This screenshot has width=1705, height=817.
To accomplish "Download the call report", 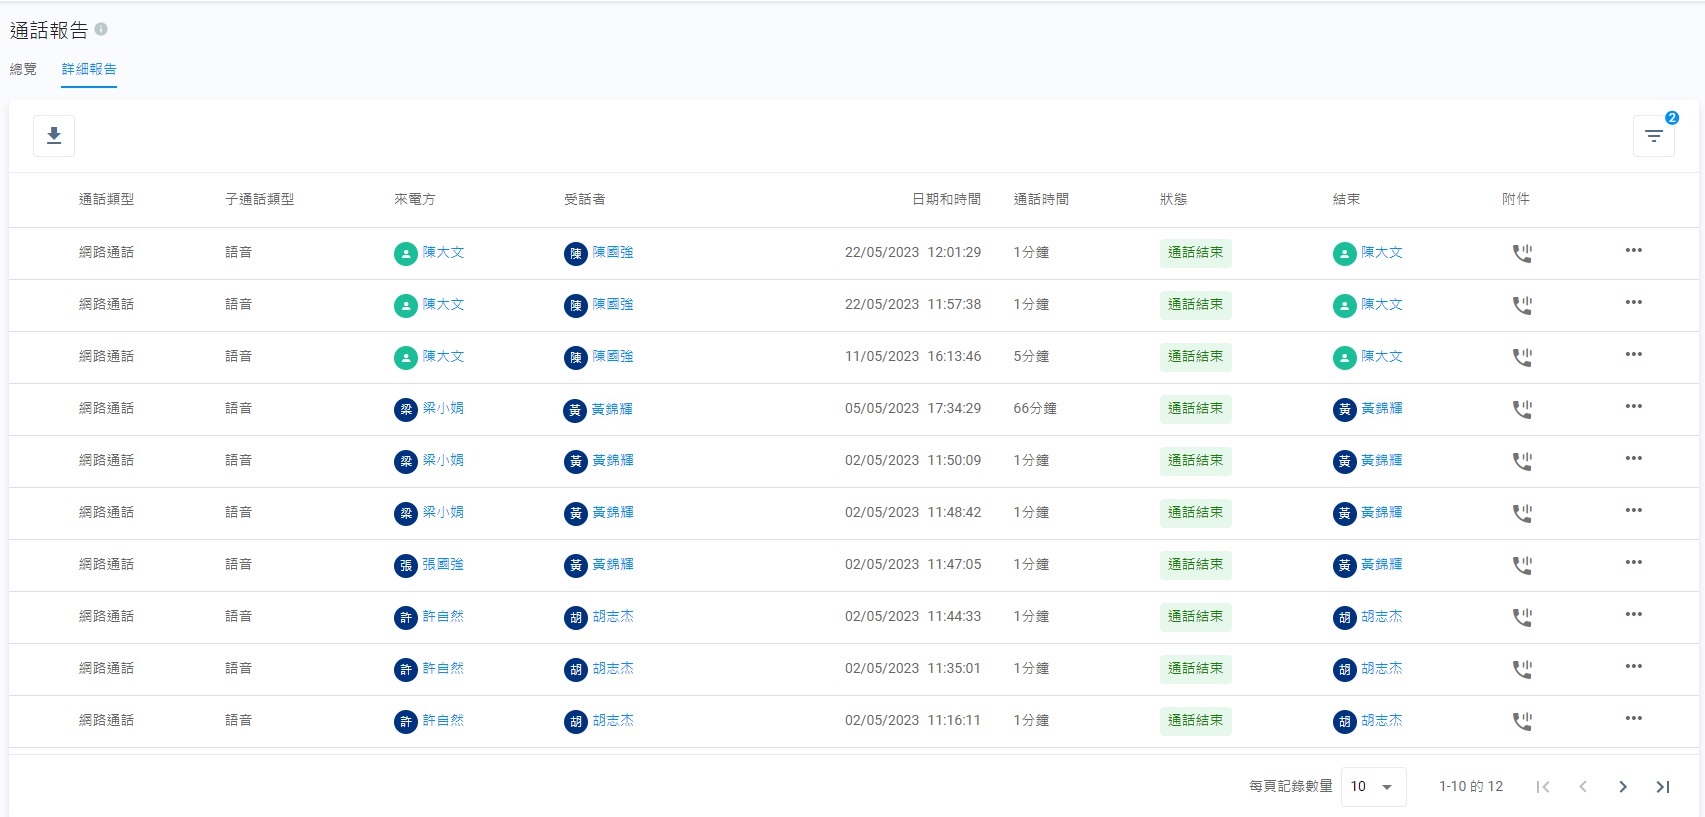I will click(54, 136).
